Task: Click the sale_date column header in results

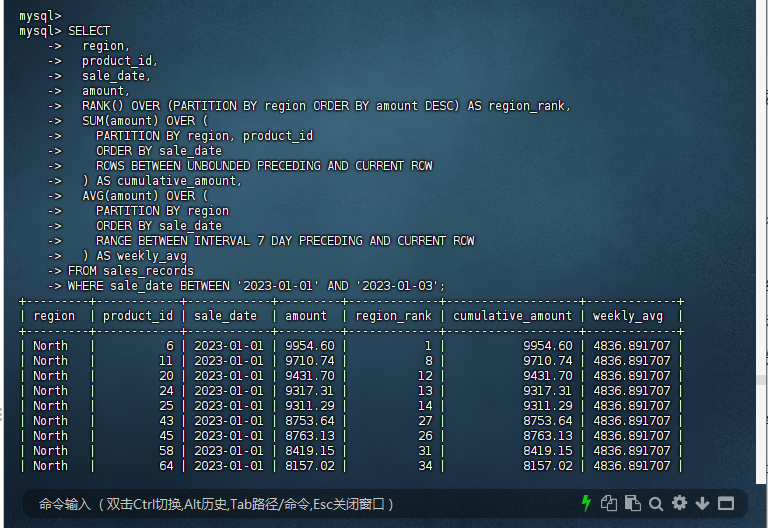Action: tap(225, 316)
